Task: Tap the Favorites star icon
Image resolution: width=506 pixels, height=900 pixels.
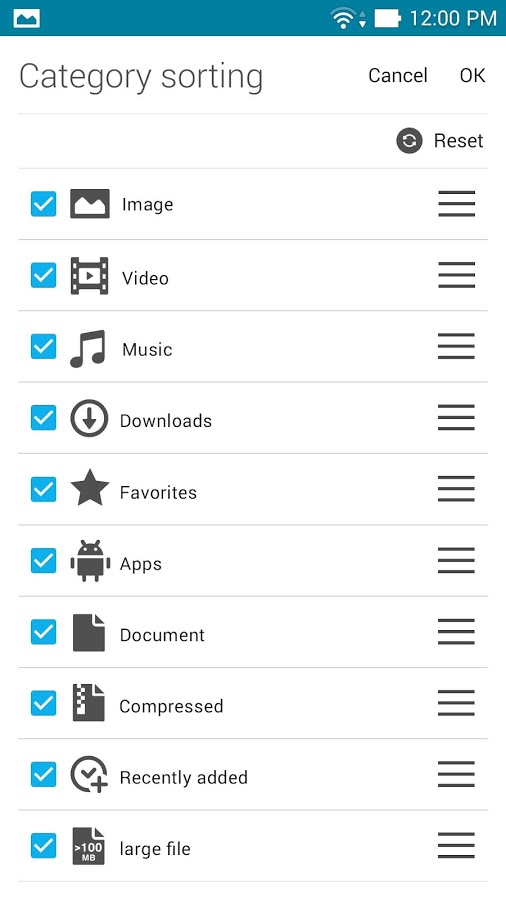Action: click(x=89, y=488)
